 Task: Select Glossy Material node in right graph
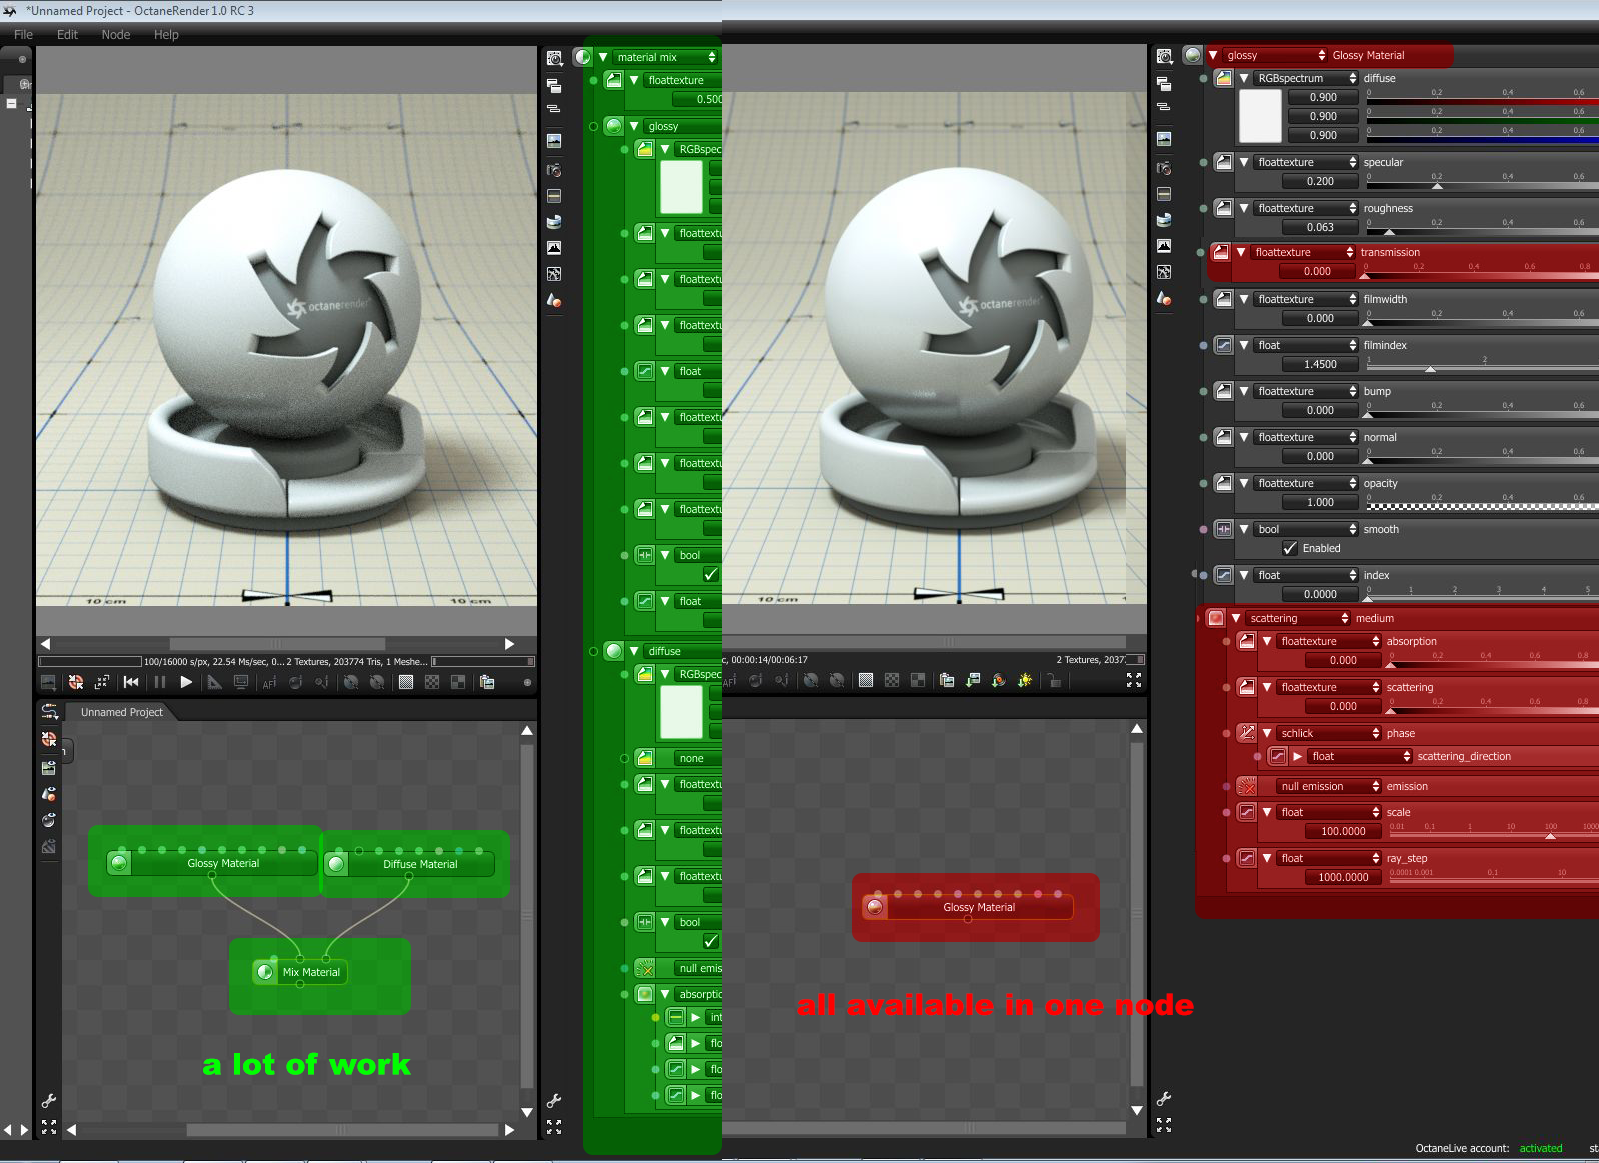click(x=968, y=907)
